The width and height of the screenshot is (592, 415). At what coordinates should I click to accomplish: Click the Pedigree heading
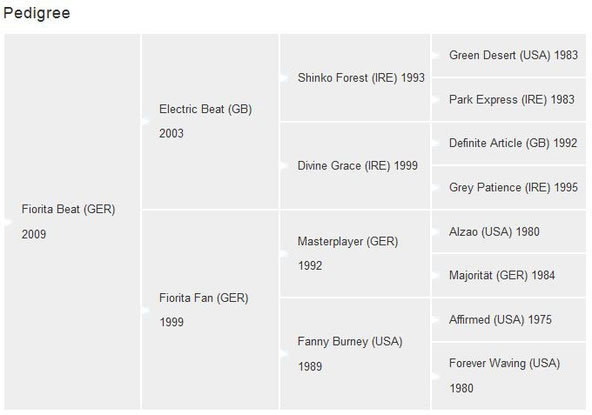(37, 13)
